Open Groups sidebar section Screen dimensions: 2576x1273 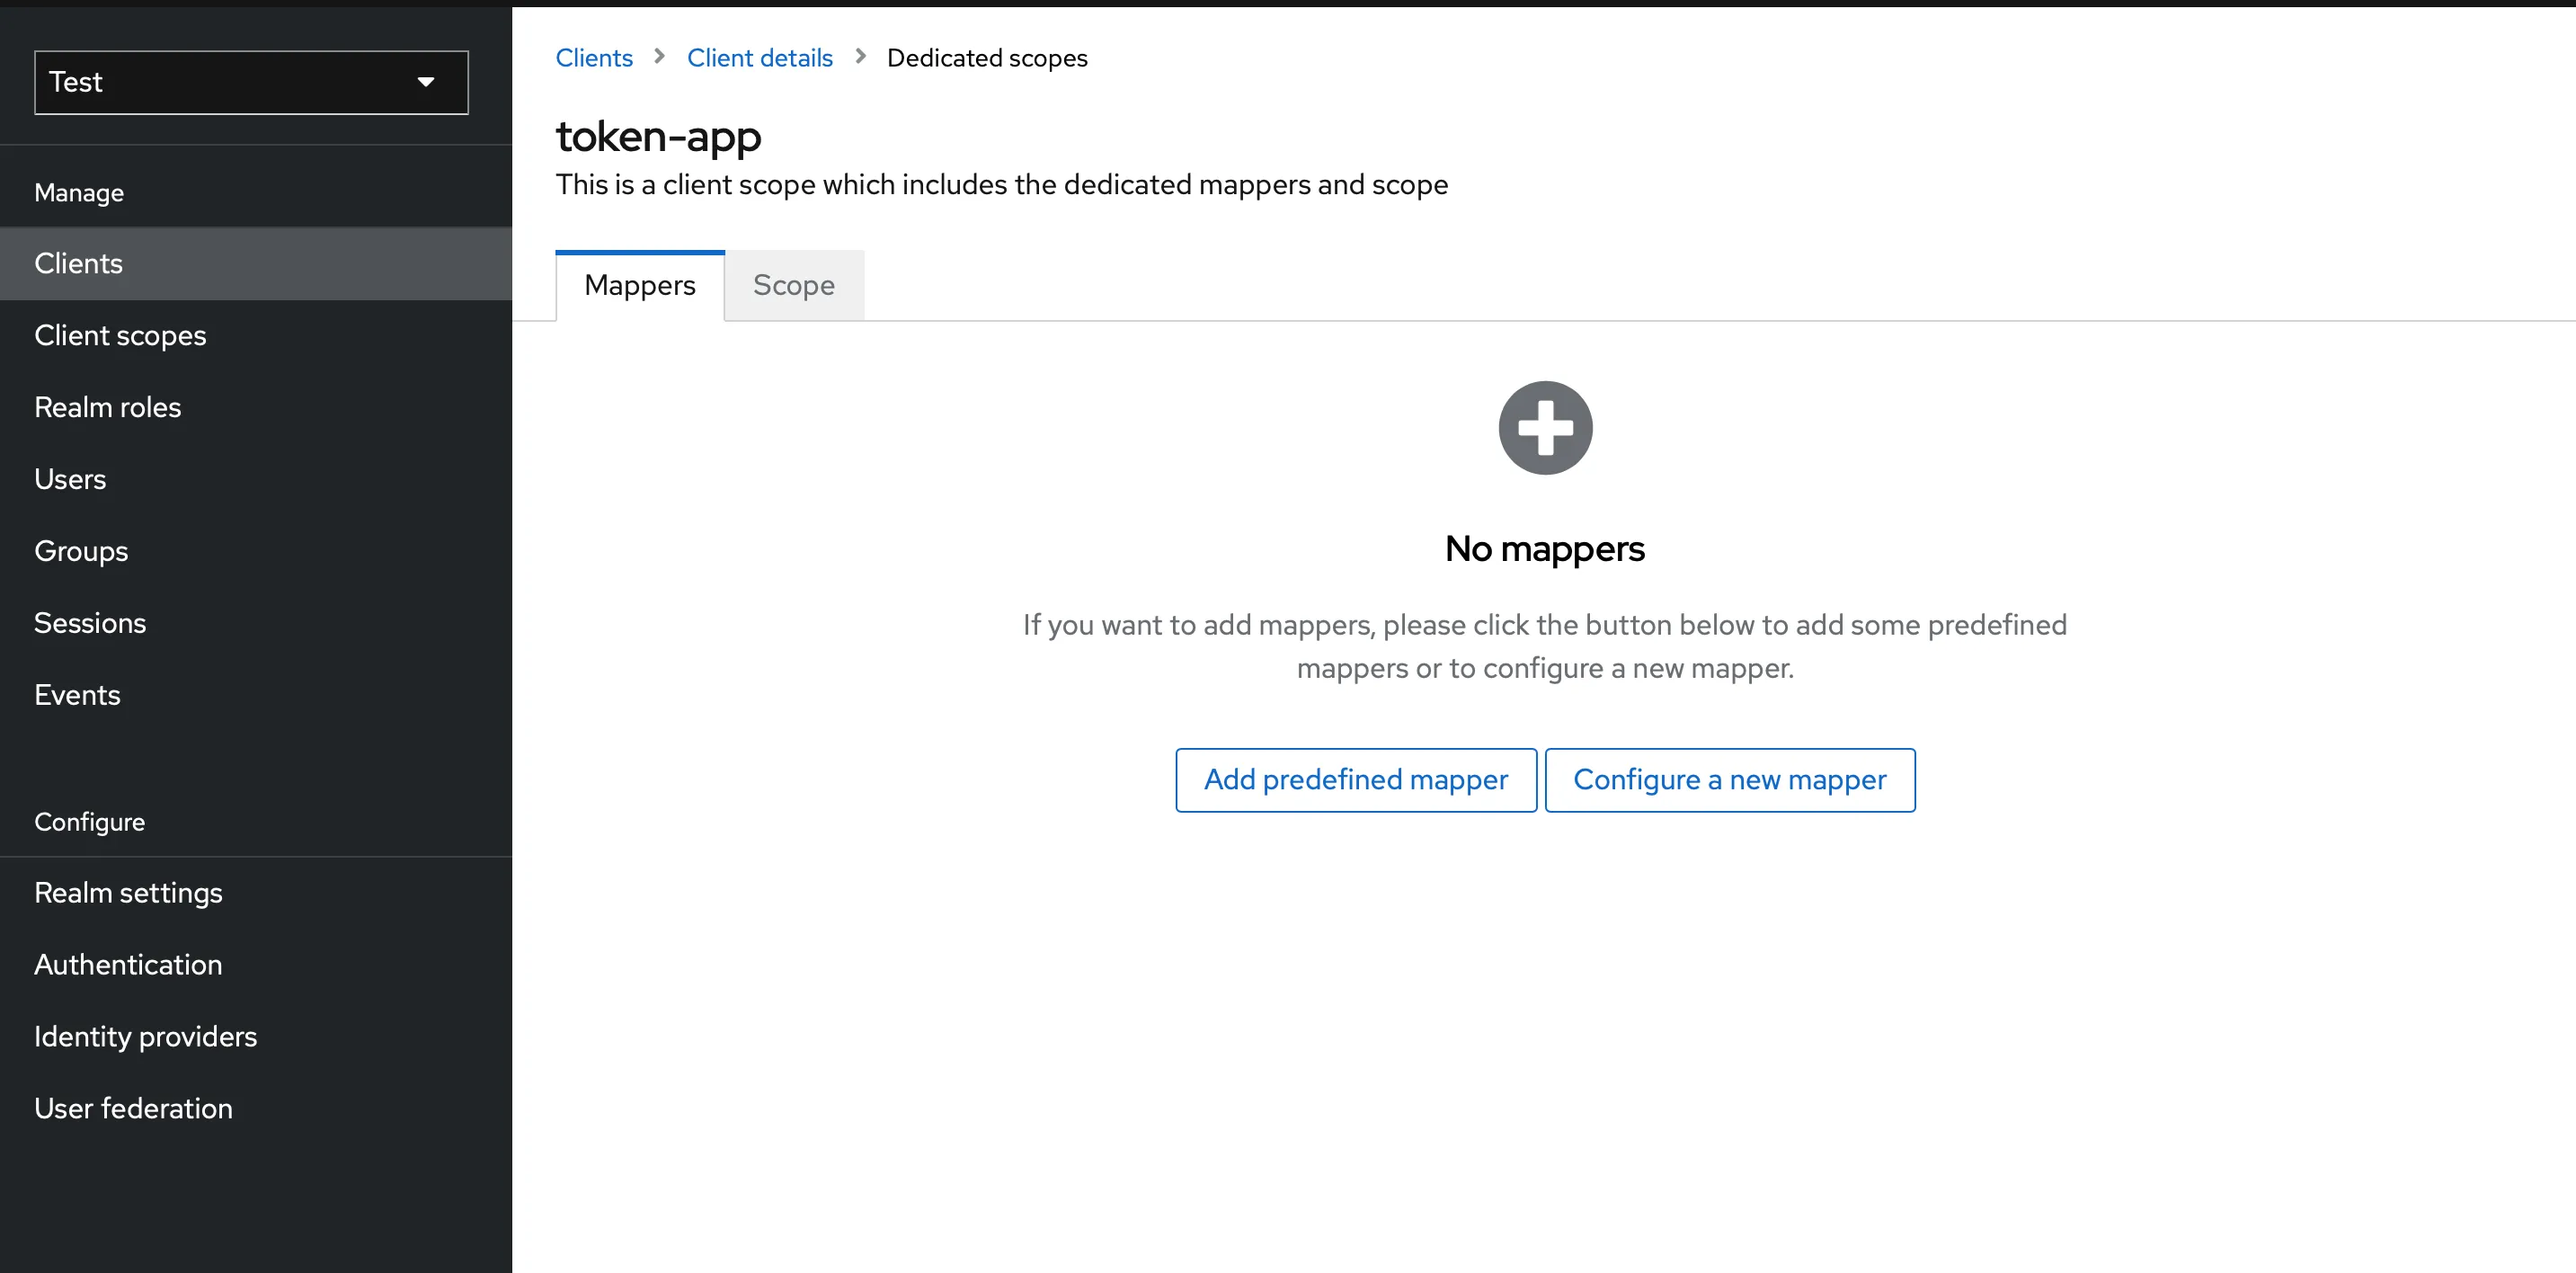pos(81,552)
